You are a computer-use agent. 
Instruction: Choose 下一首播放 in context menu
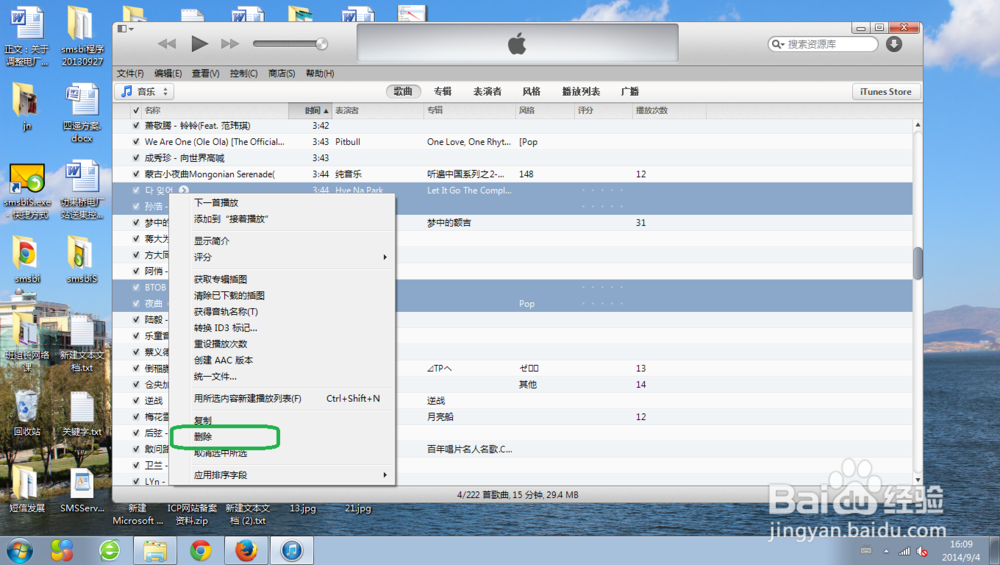coord(284,202)
